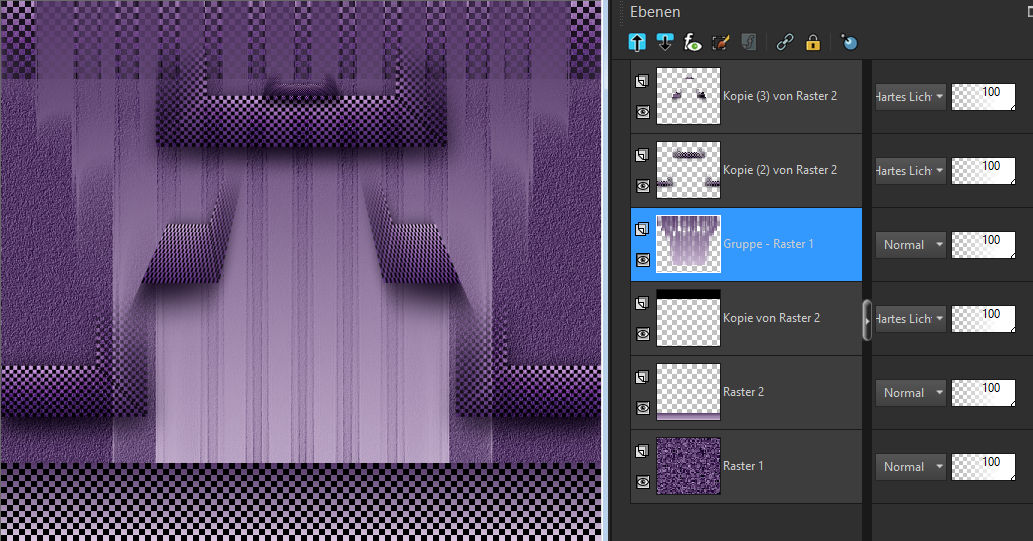Open the layer effects fx icon
The height and width of the screenshot is (541, 1033).
[692, 42]
